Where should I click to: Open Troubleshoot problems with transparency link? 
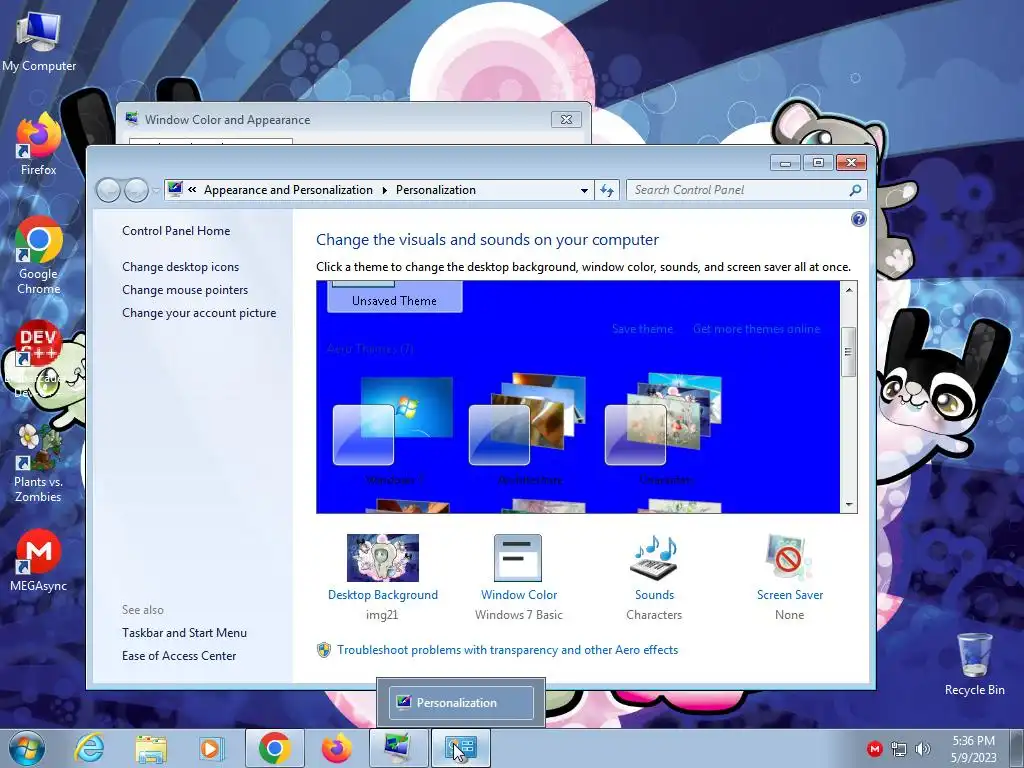507,650
